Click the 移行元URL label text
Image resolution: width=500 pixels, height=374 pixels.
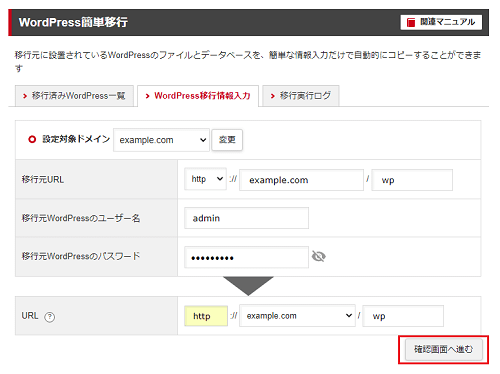(x=43, y=179)
